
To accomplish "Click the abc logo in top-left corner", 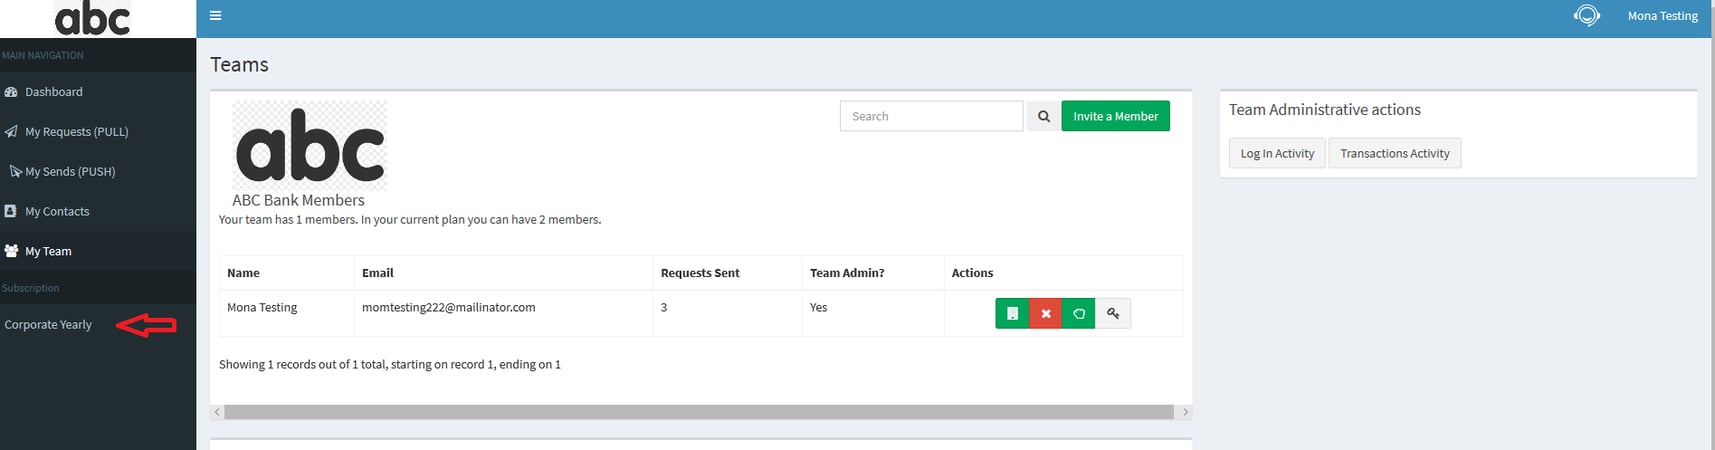I will coord(93,19).
